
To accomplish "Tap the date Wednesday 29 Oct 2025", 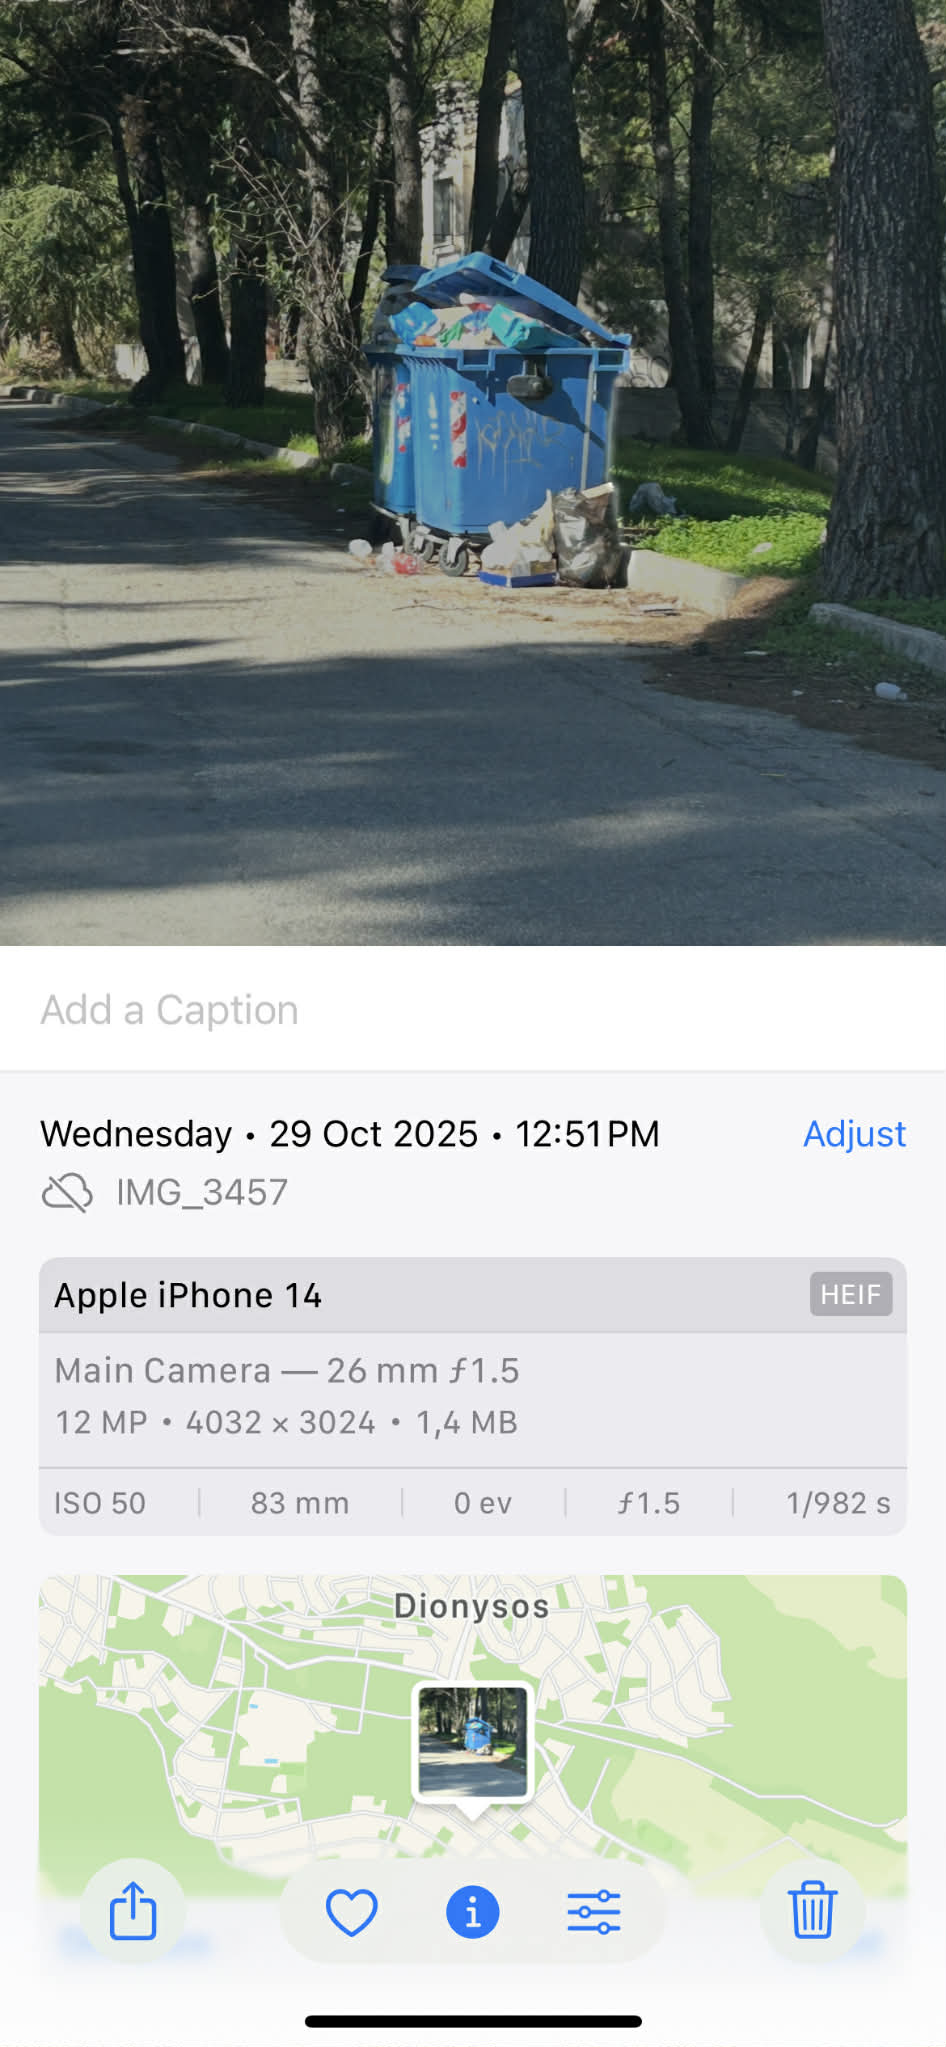I will pos(259,1134).
